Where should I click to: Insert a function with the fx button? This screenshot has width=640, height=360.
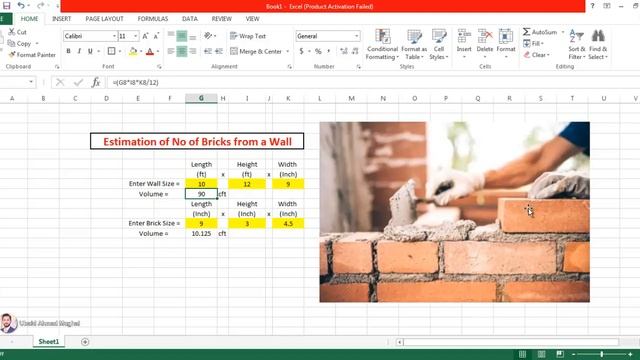point(96,82)
